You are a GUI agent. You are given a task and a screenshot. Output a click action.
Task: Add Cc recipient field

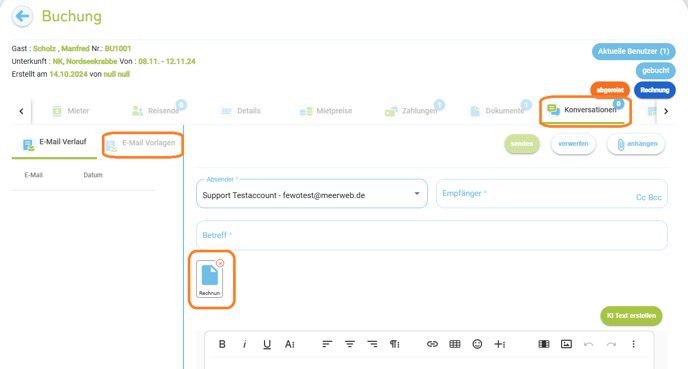click(x=641, y=197)
